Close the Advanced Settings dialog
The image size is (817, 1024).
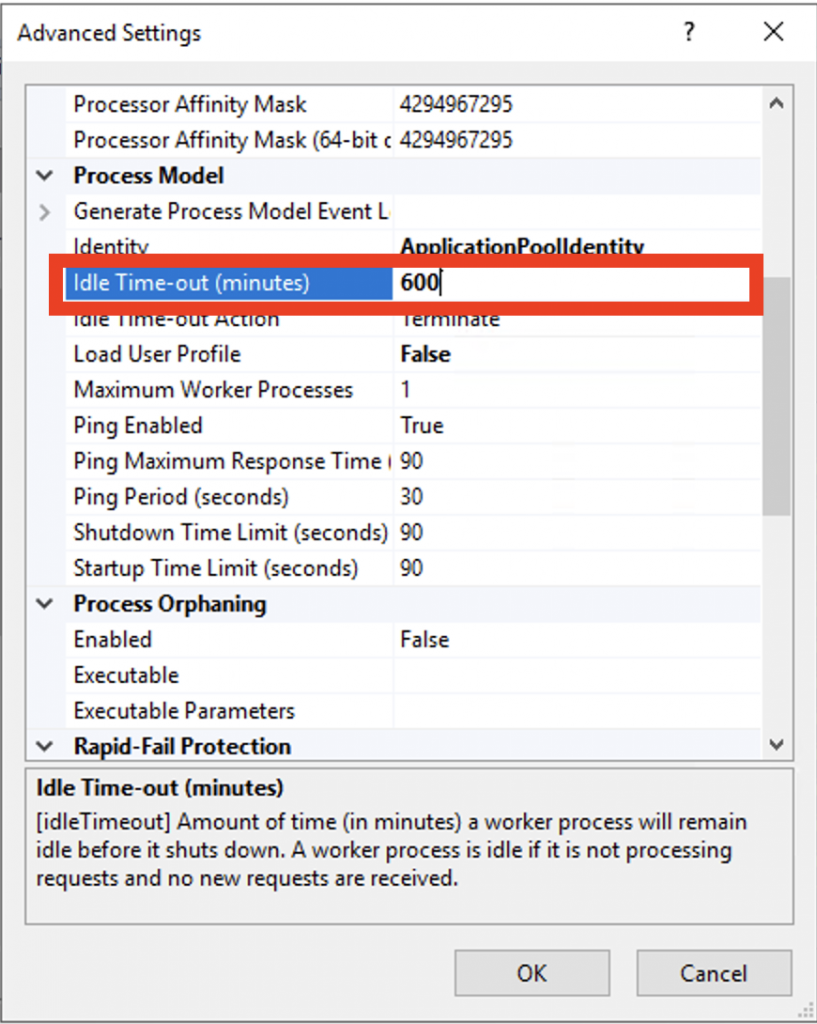point(773,31)
